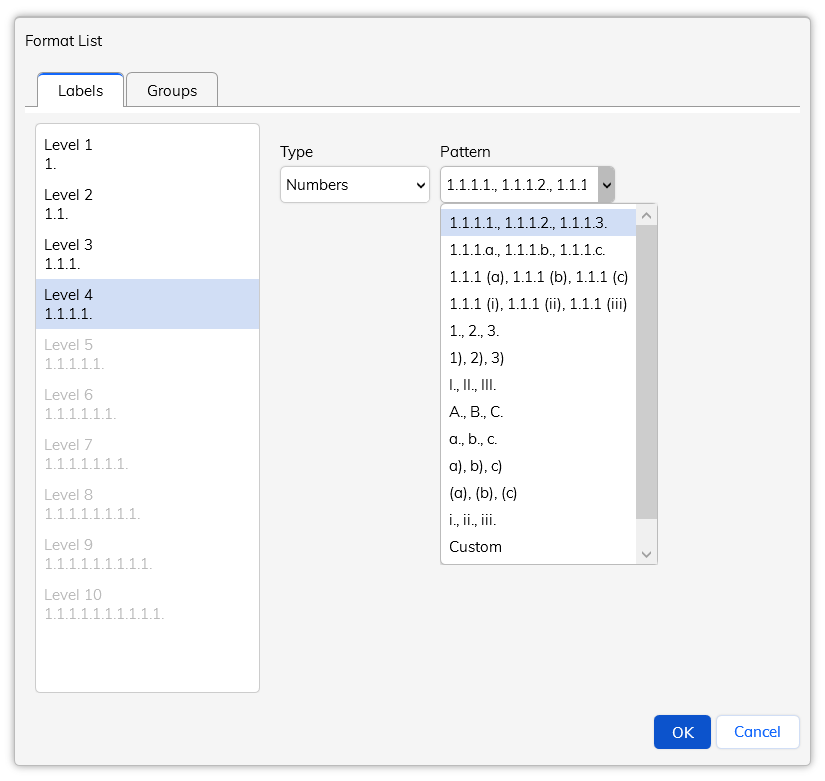This screenshot has width=825, height=781.
Task: Click the pattern list scroll up arrow
Action: pos(647,216)
